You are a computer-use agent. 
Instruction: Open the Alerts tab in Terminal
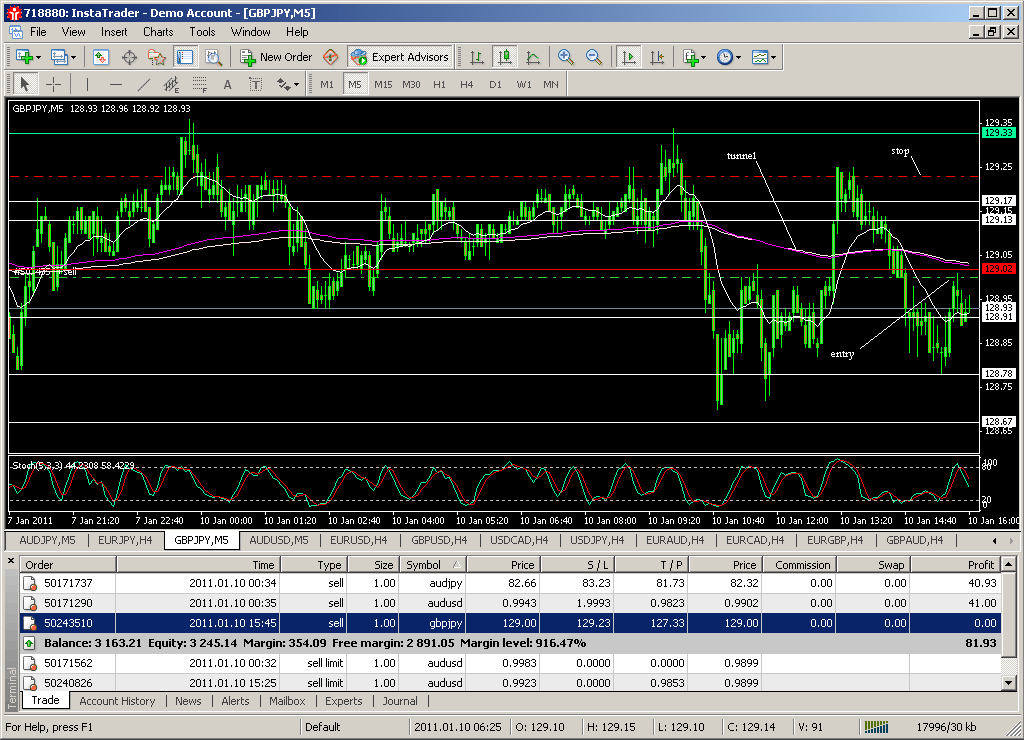(x=235, y=701)
